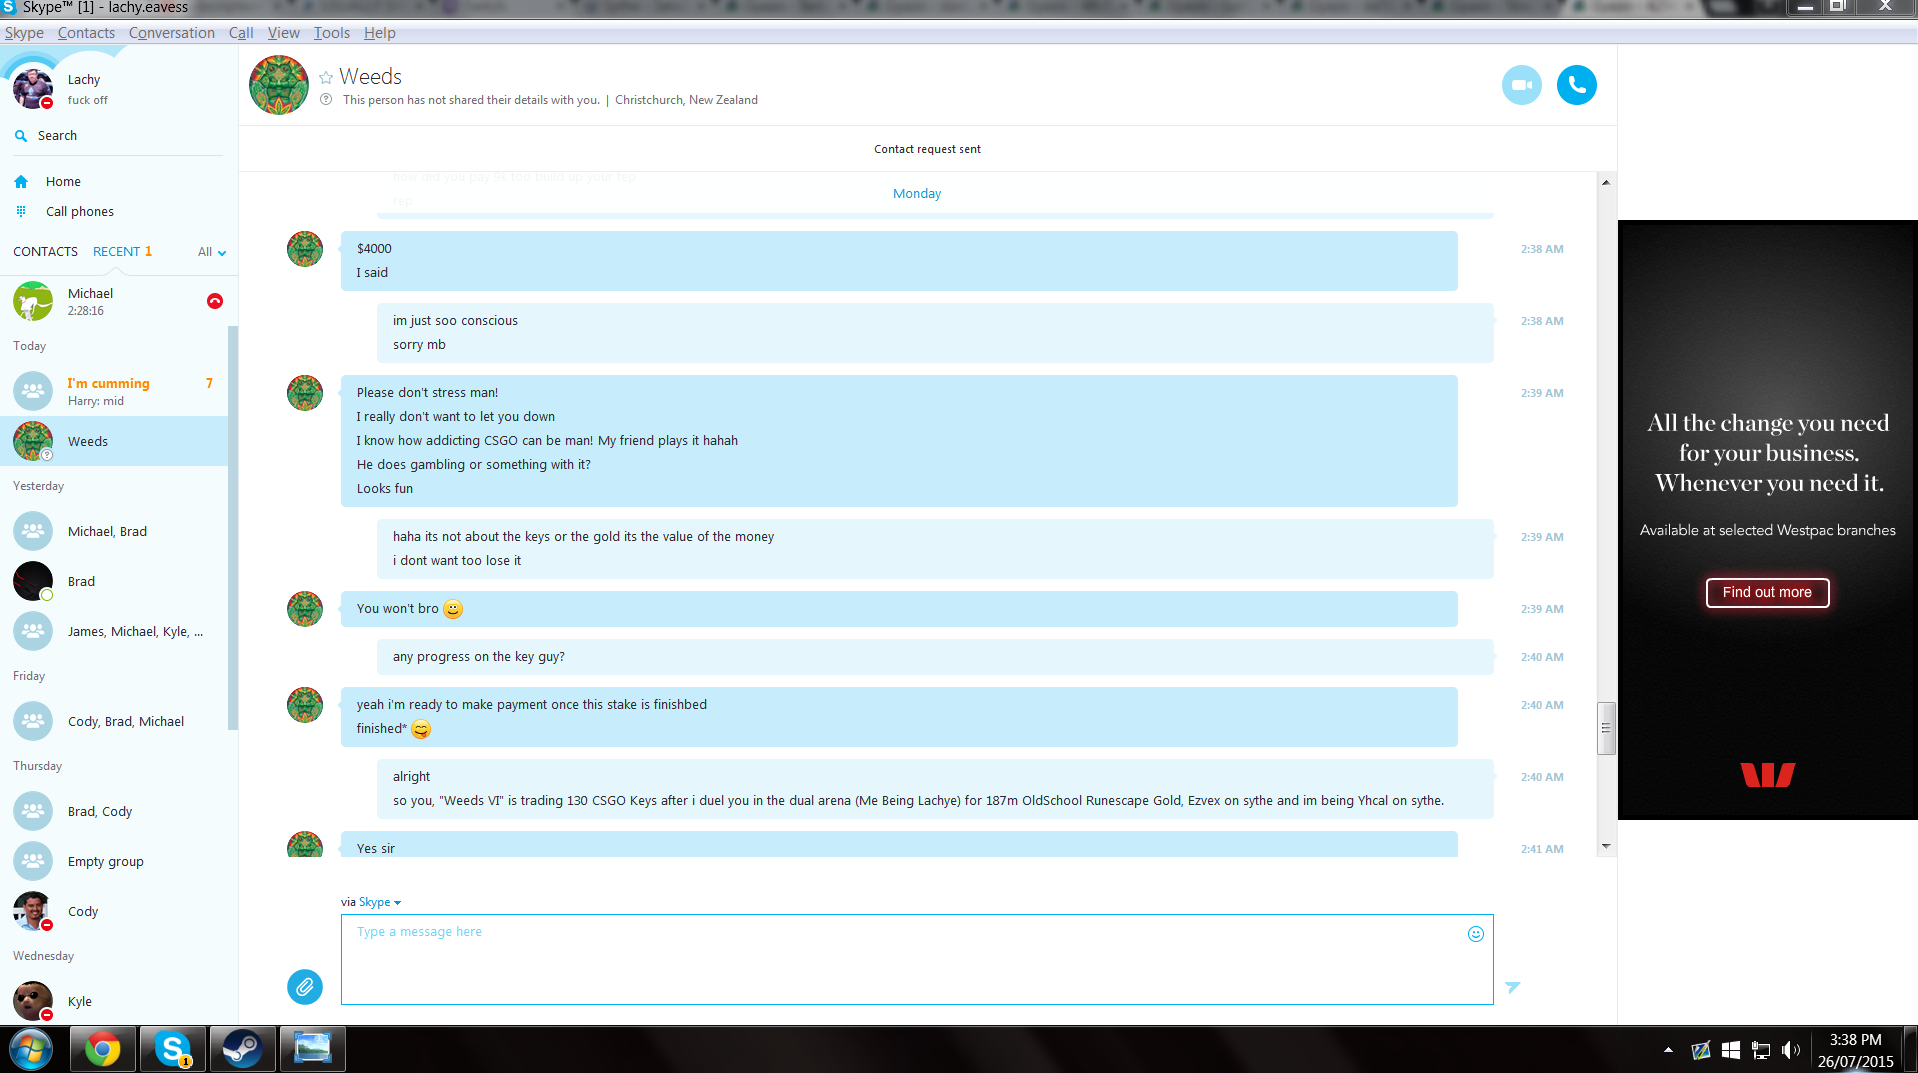1918x1073 pixels.
Task: Open the Michael, Brad group chat
Action: [x=114, y=531]
